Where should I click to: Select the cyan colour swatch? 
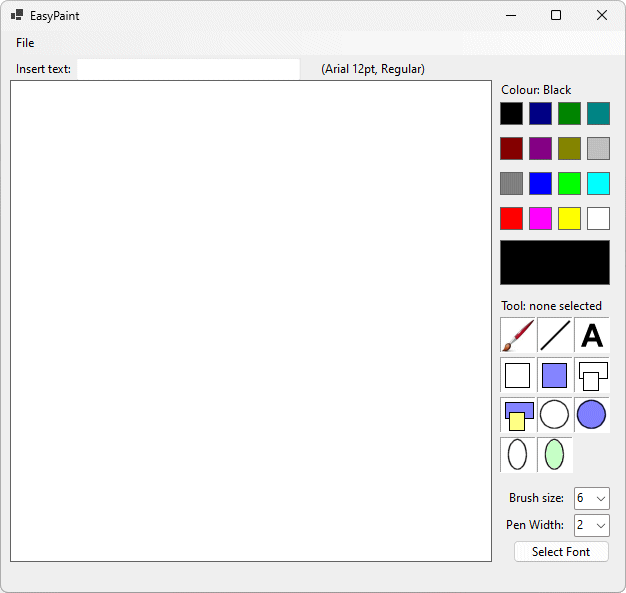pyautogui.click(x=598, y=183)
